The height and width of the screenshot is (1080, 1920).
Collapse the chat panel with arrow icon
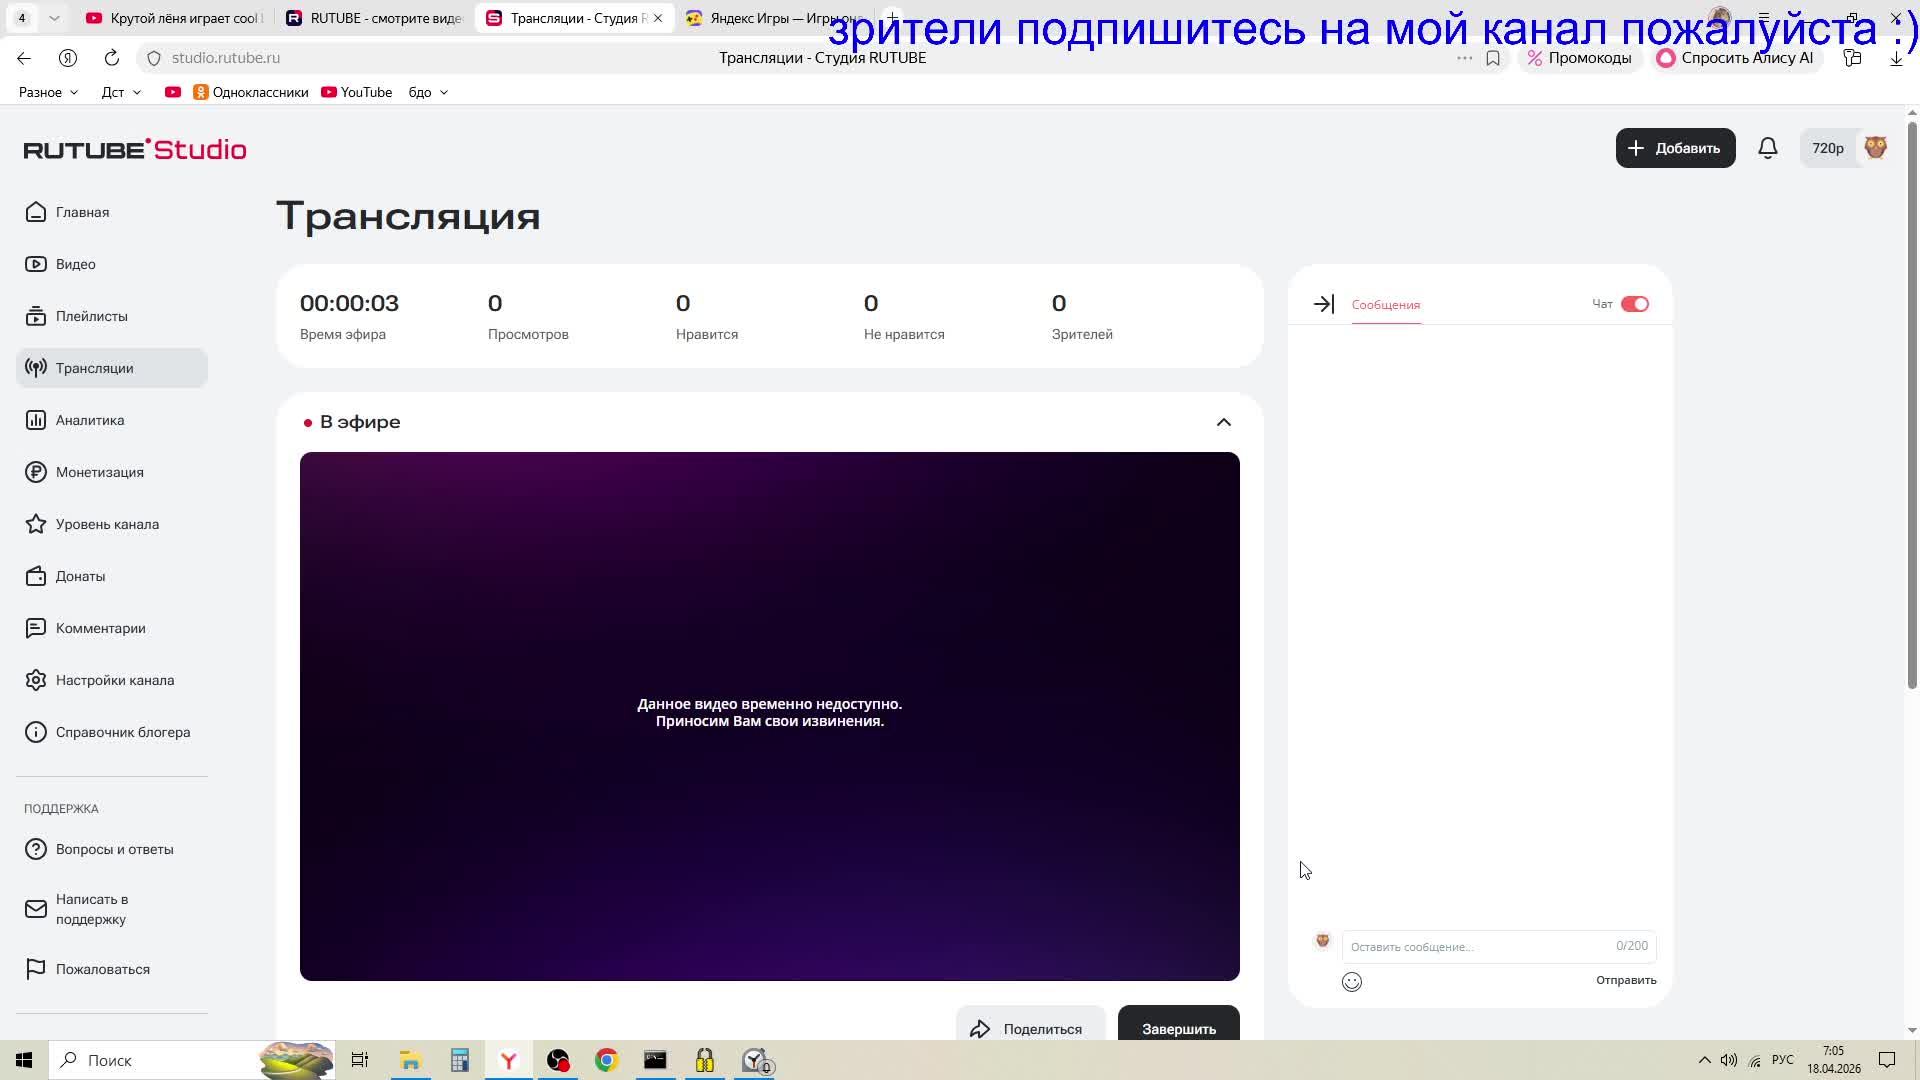pyautogui.click(x=1323, y=304)
